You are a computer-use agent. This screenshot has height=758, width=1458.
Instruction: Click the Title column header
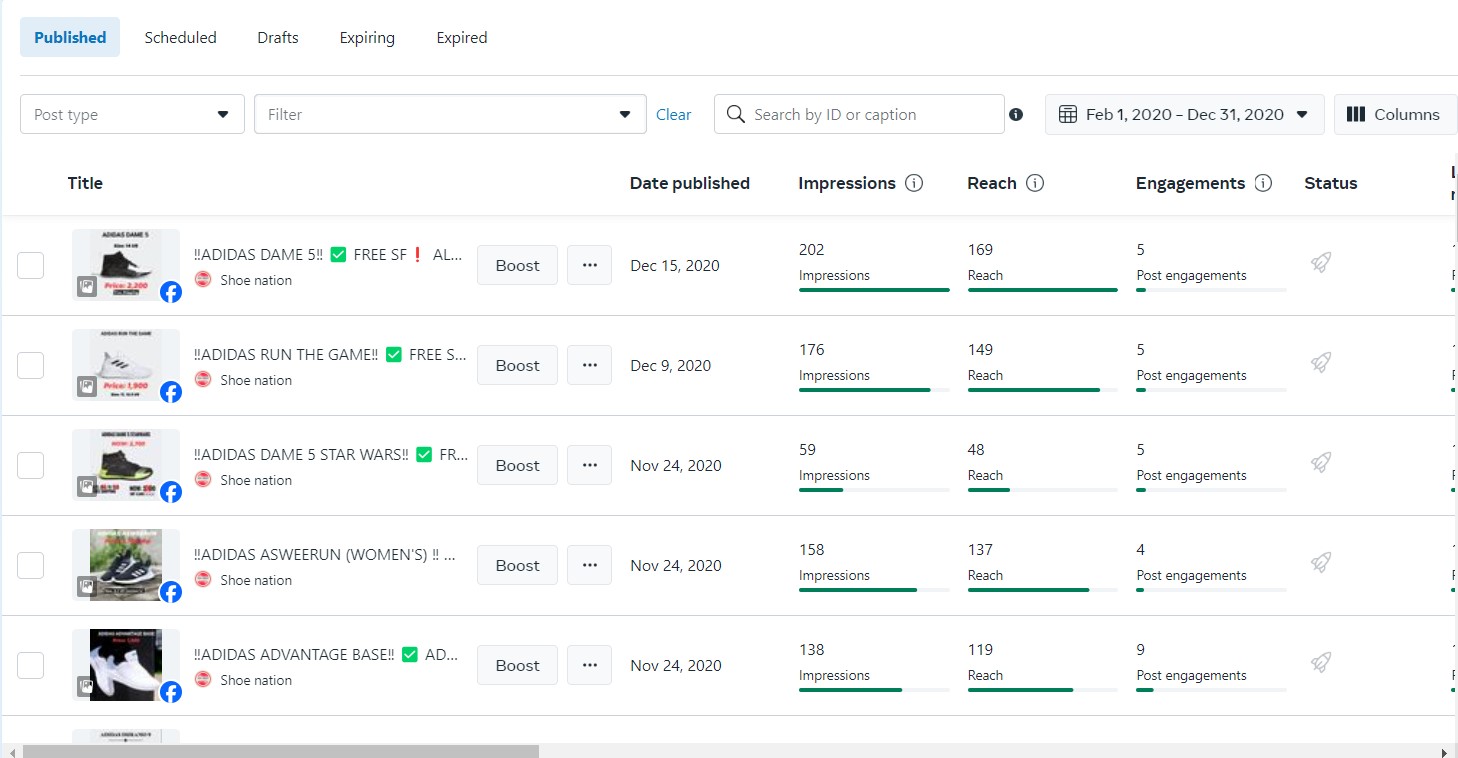(85, 183)
